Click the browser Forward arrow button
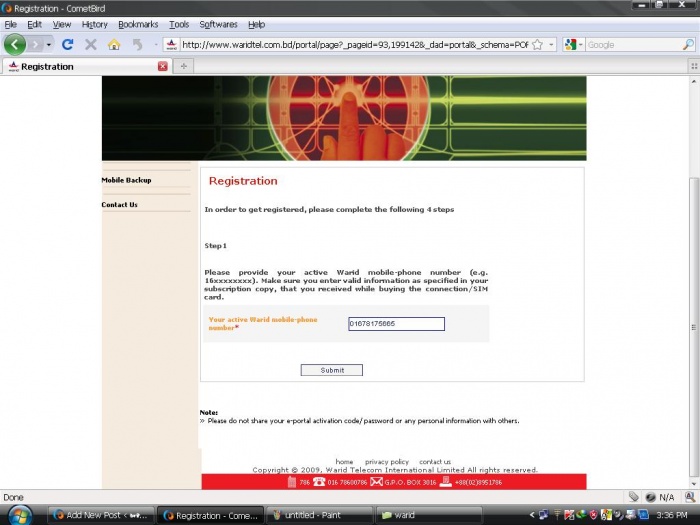Image resolution: width=700 pixels, height=525 pixels. [36, 45]
